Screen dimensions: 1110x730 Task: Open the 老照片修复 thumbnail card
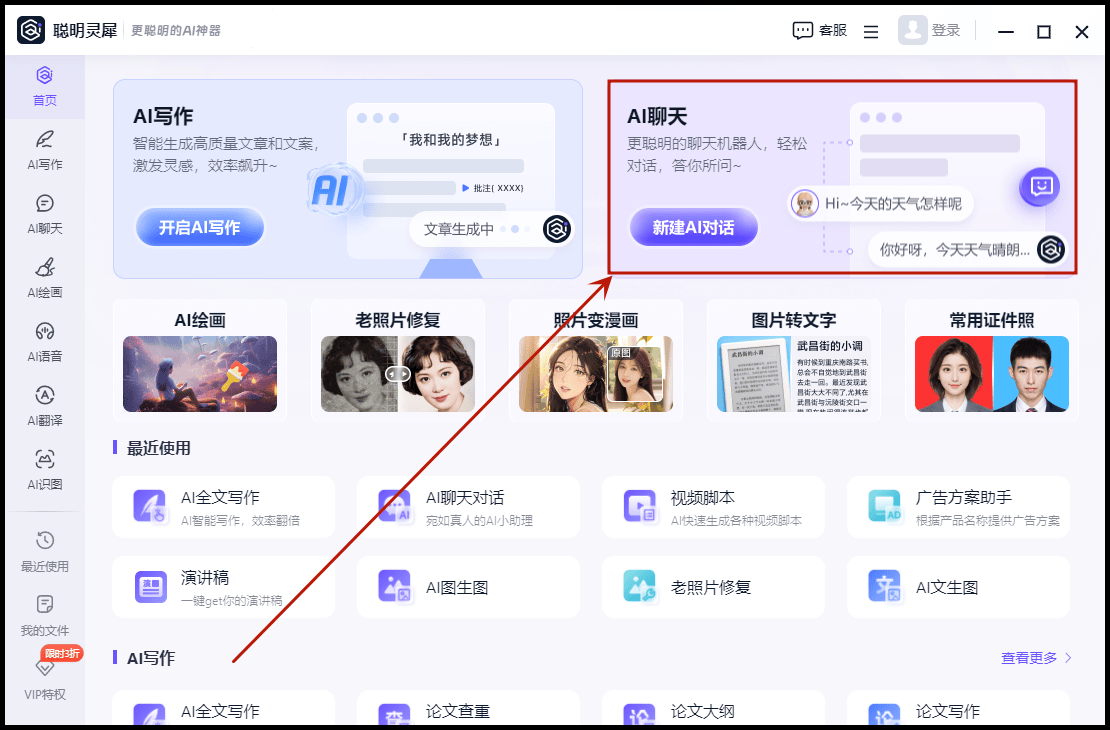pos(397,361)
